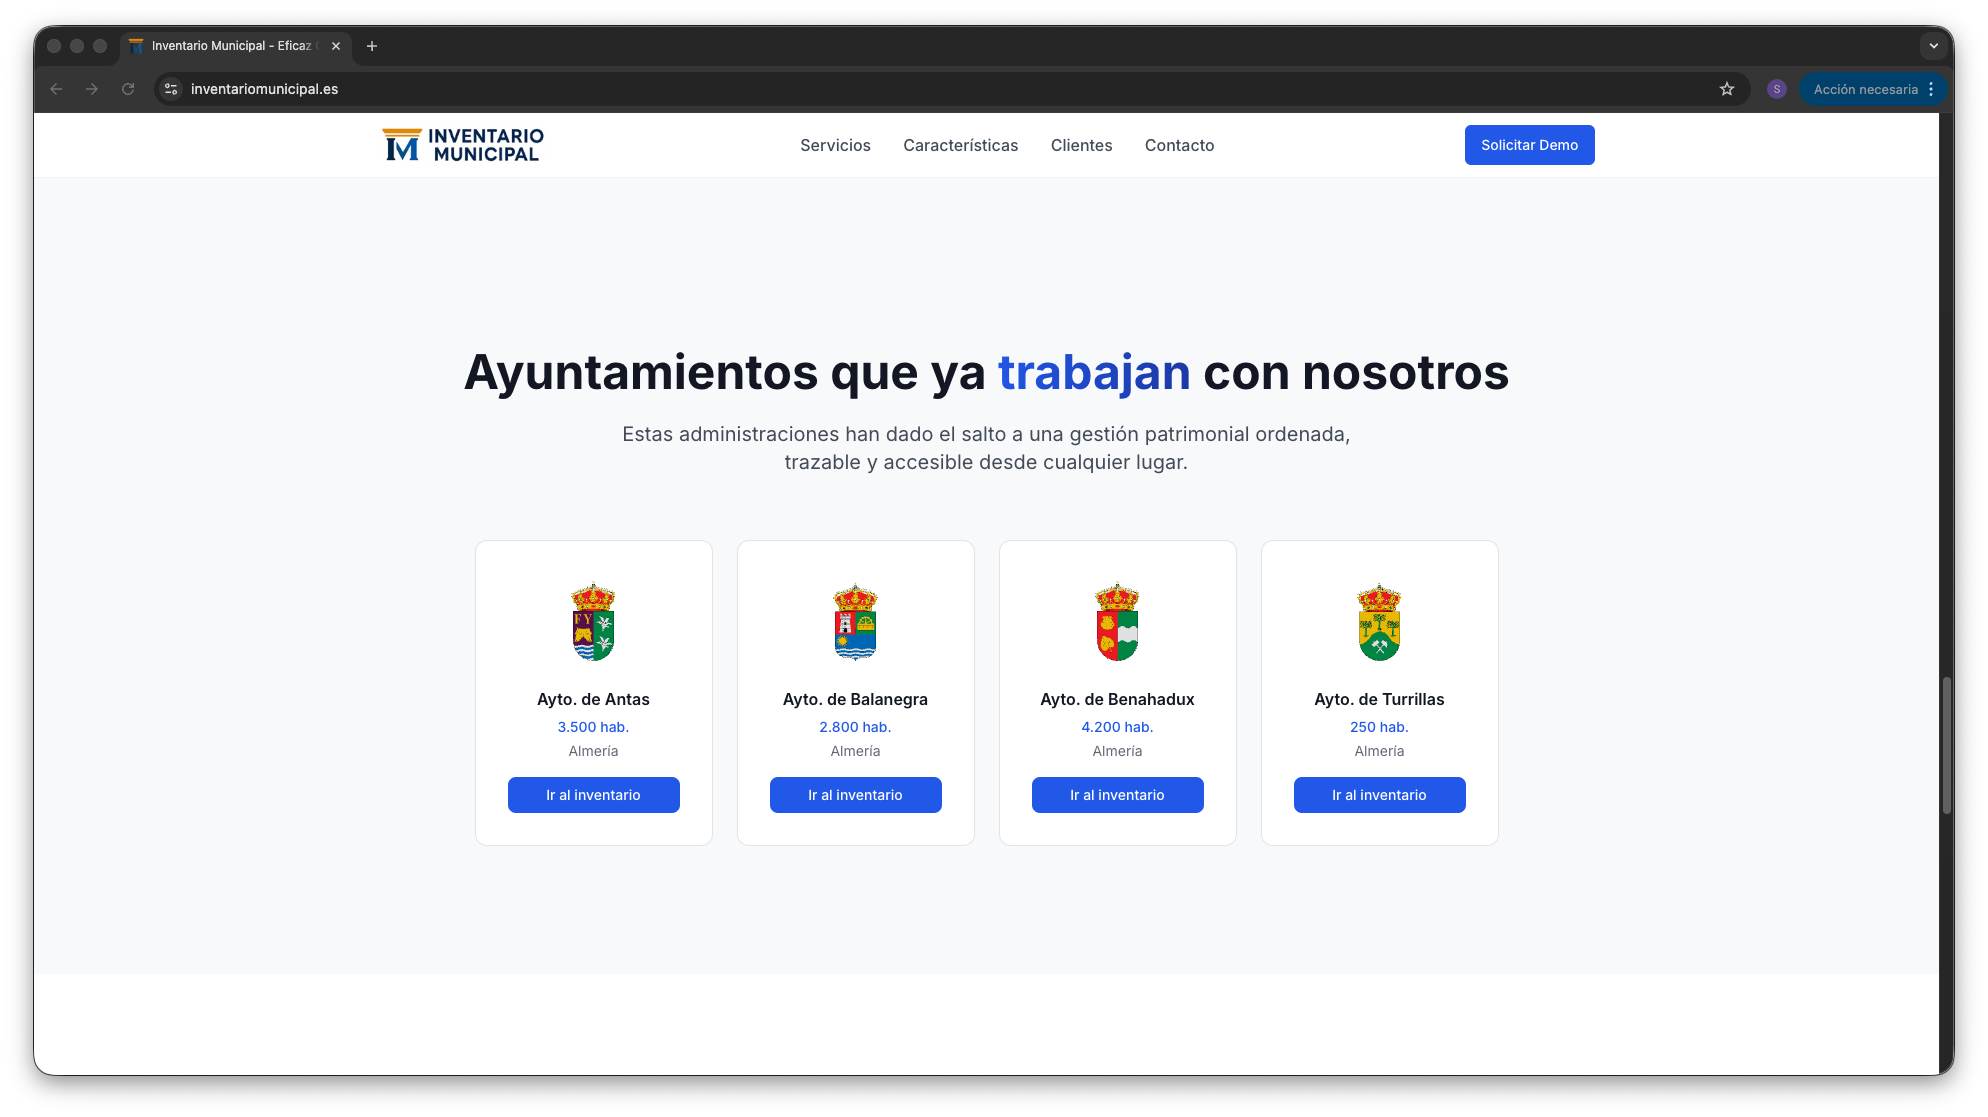Reload the page
This screenshot has width=1988, height=1117.
click(x=128, y=89)
